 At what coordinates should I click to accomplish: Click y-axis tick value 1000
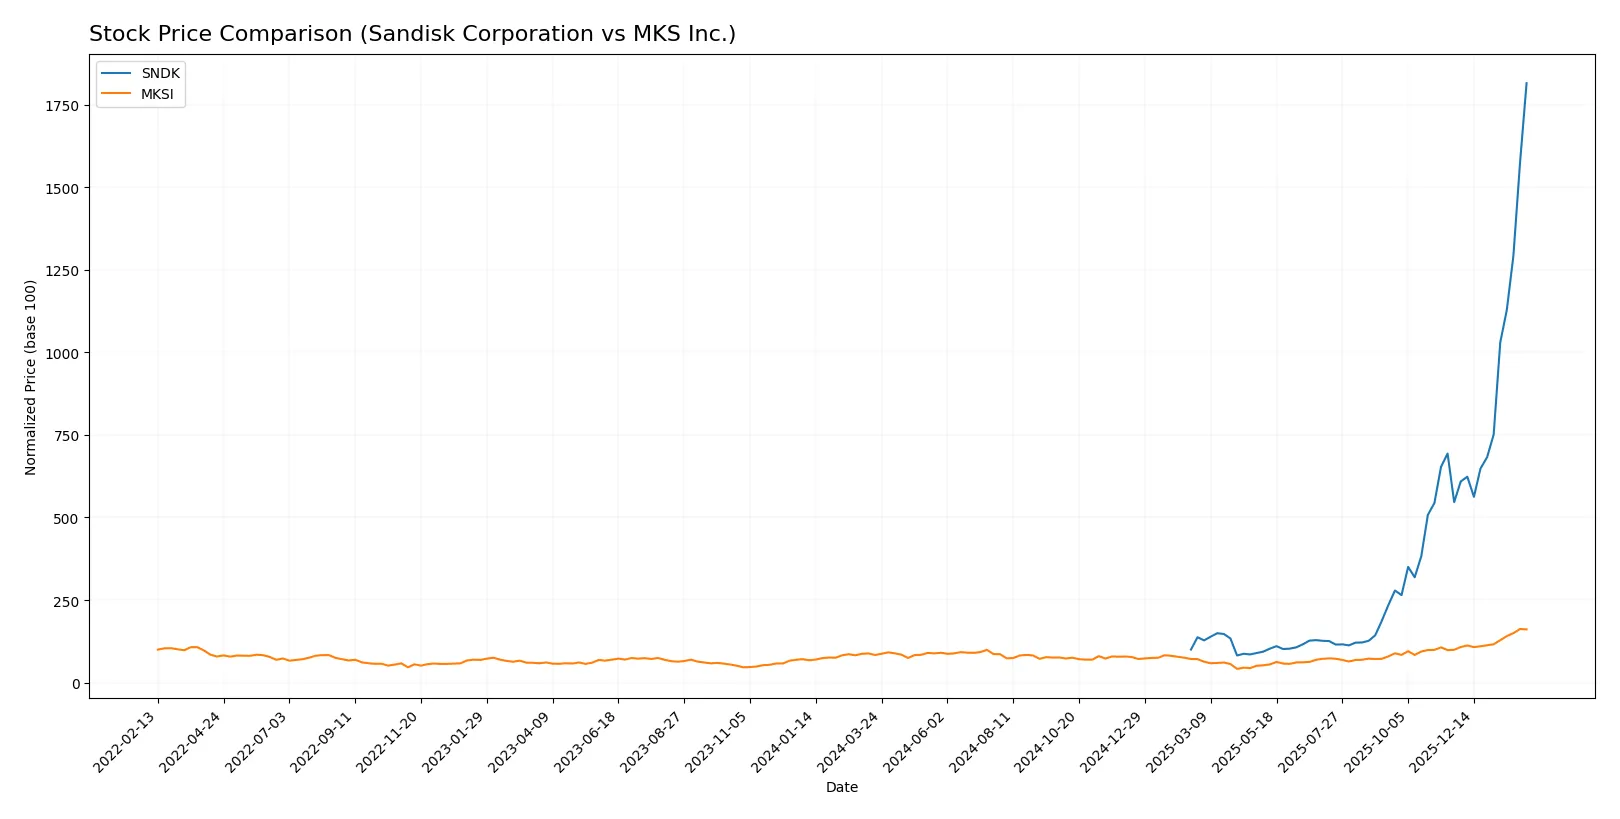62,353
